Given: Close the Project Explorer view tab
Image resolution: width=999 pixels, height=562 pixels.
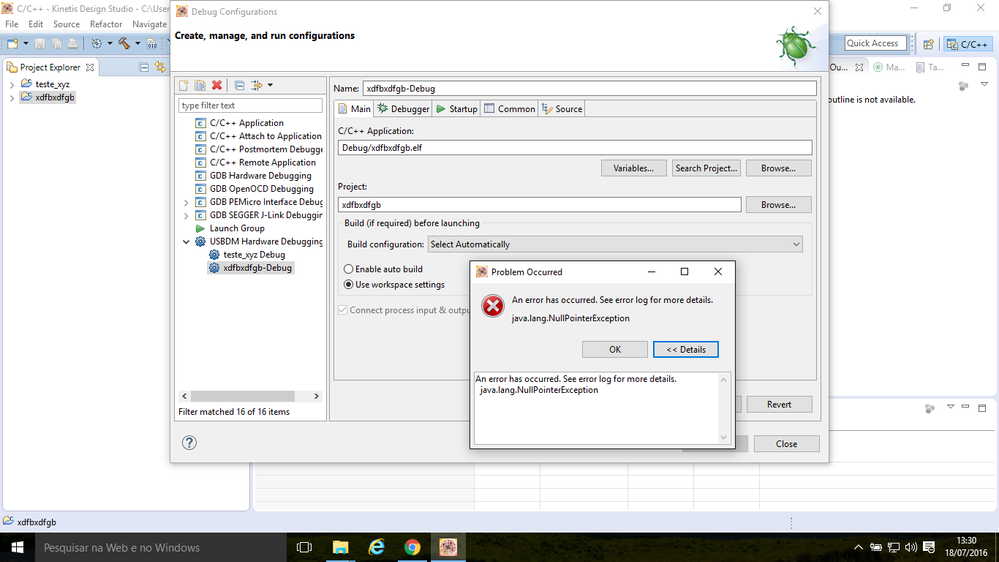Looking at the screenshot, I should point(90,67).
